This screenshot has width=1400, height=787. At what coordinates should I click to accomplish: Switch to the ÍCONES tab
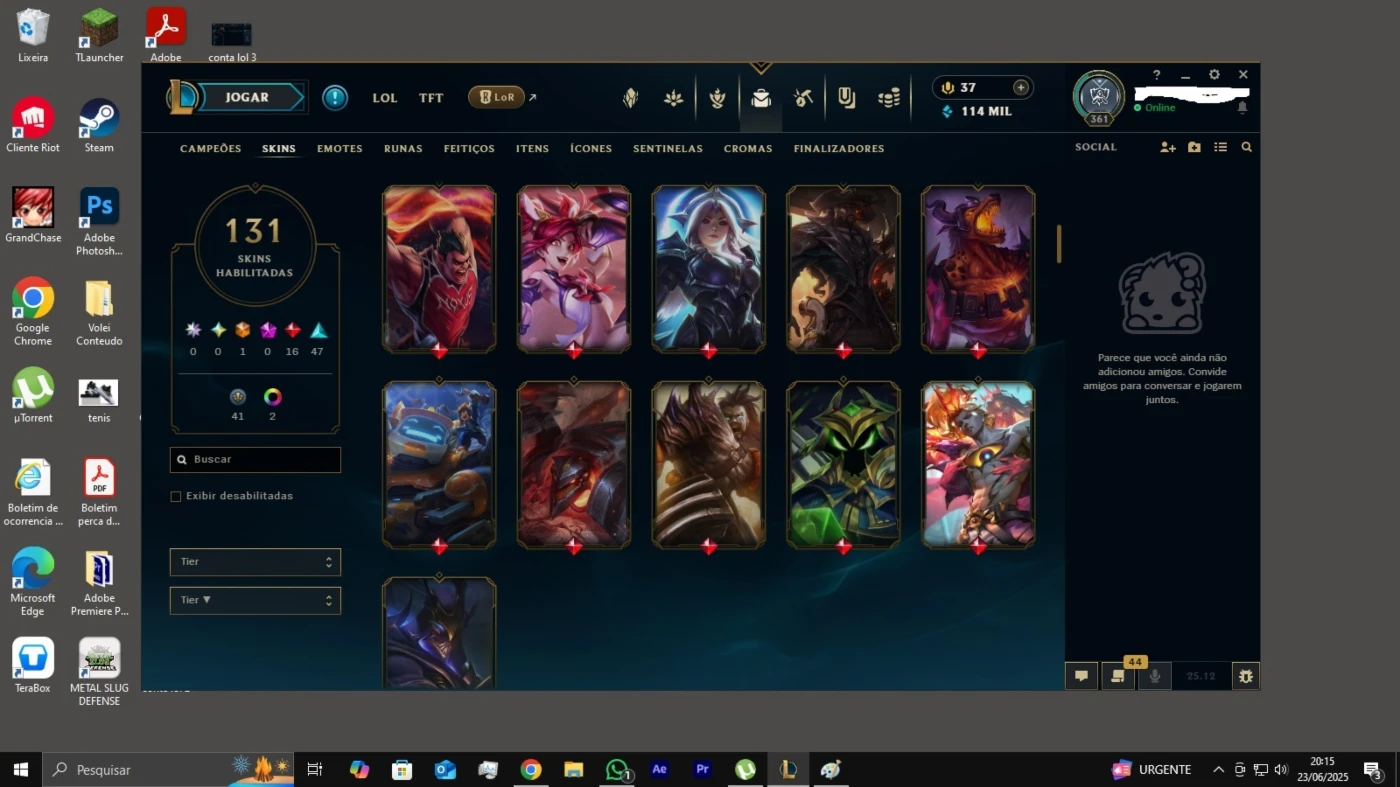(x=591, y=148)
